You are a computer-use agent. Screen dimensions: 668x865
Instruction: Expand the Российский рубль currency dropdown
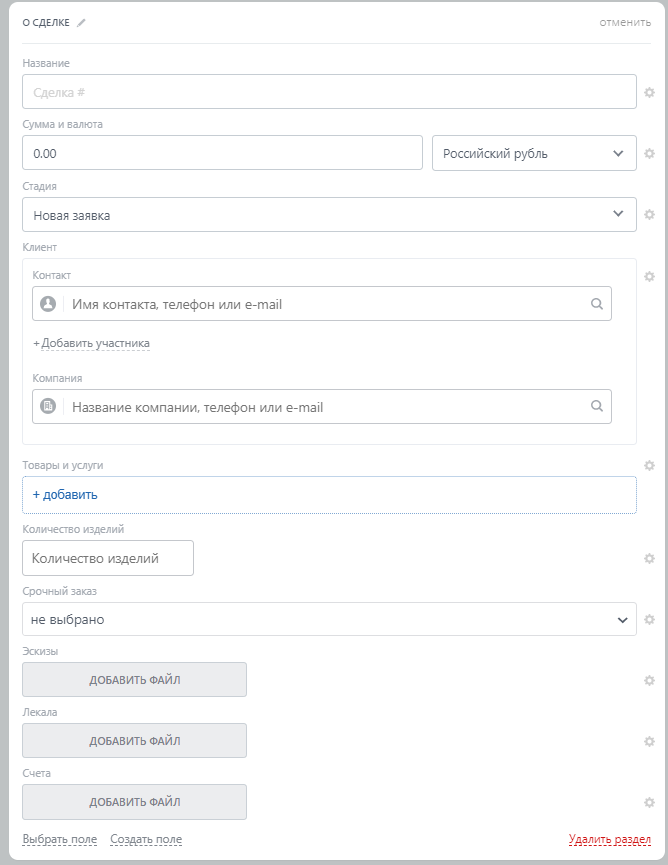[534, 154]
